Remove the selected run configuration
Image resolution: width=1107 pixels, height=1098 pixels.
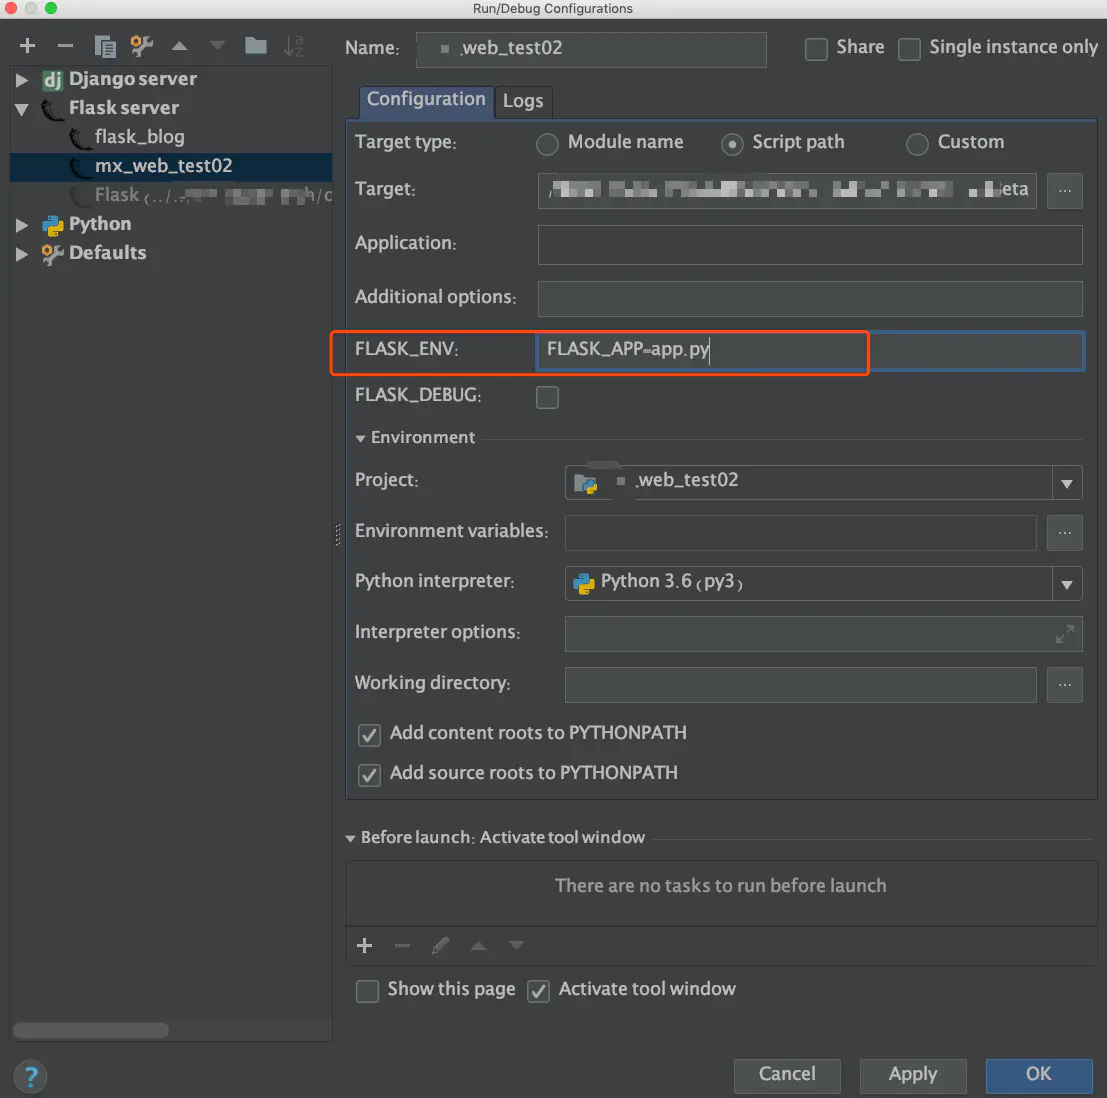click(65, 46)
